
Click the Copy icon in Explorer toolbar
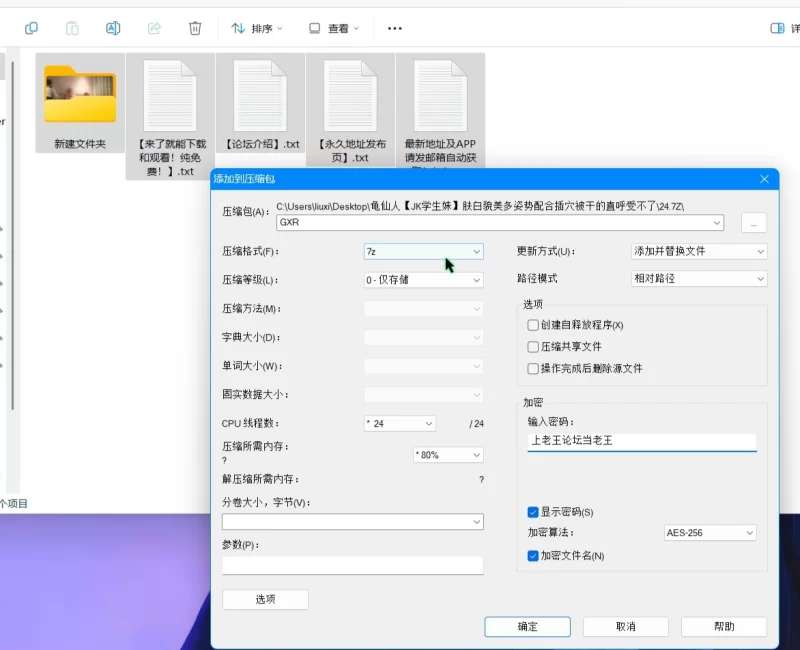31,28
